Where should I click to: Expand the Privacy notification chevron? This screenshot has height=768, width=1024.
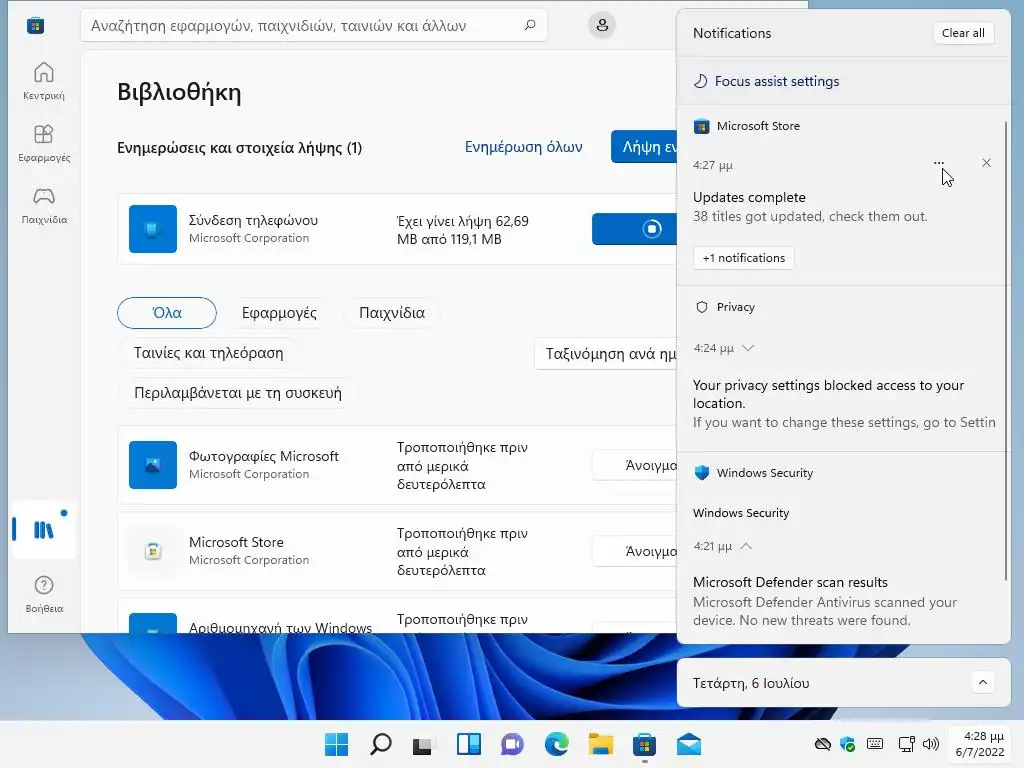tap(748, 348)
